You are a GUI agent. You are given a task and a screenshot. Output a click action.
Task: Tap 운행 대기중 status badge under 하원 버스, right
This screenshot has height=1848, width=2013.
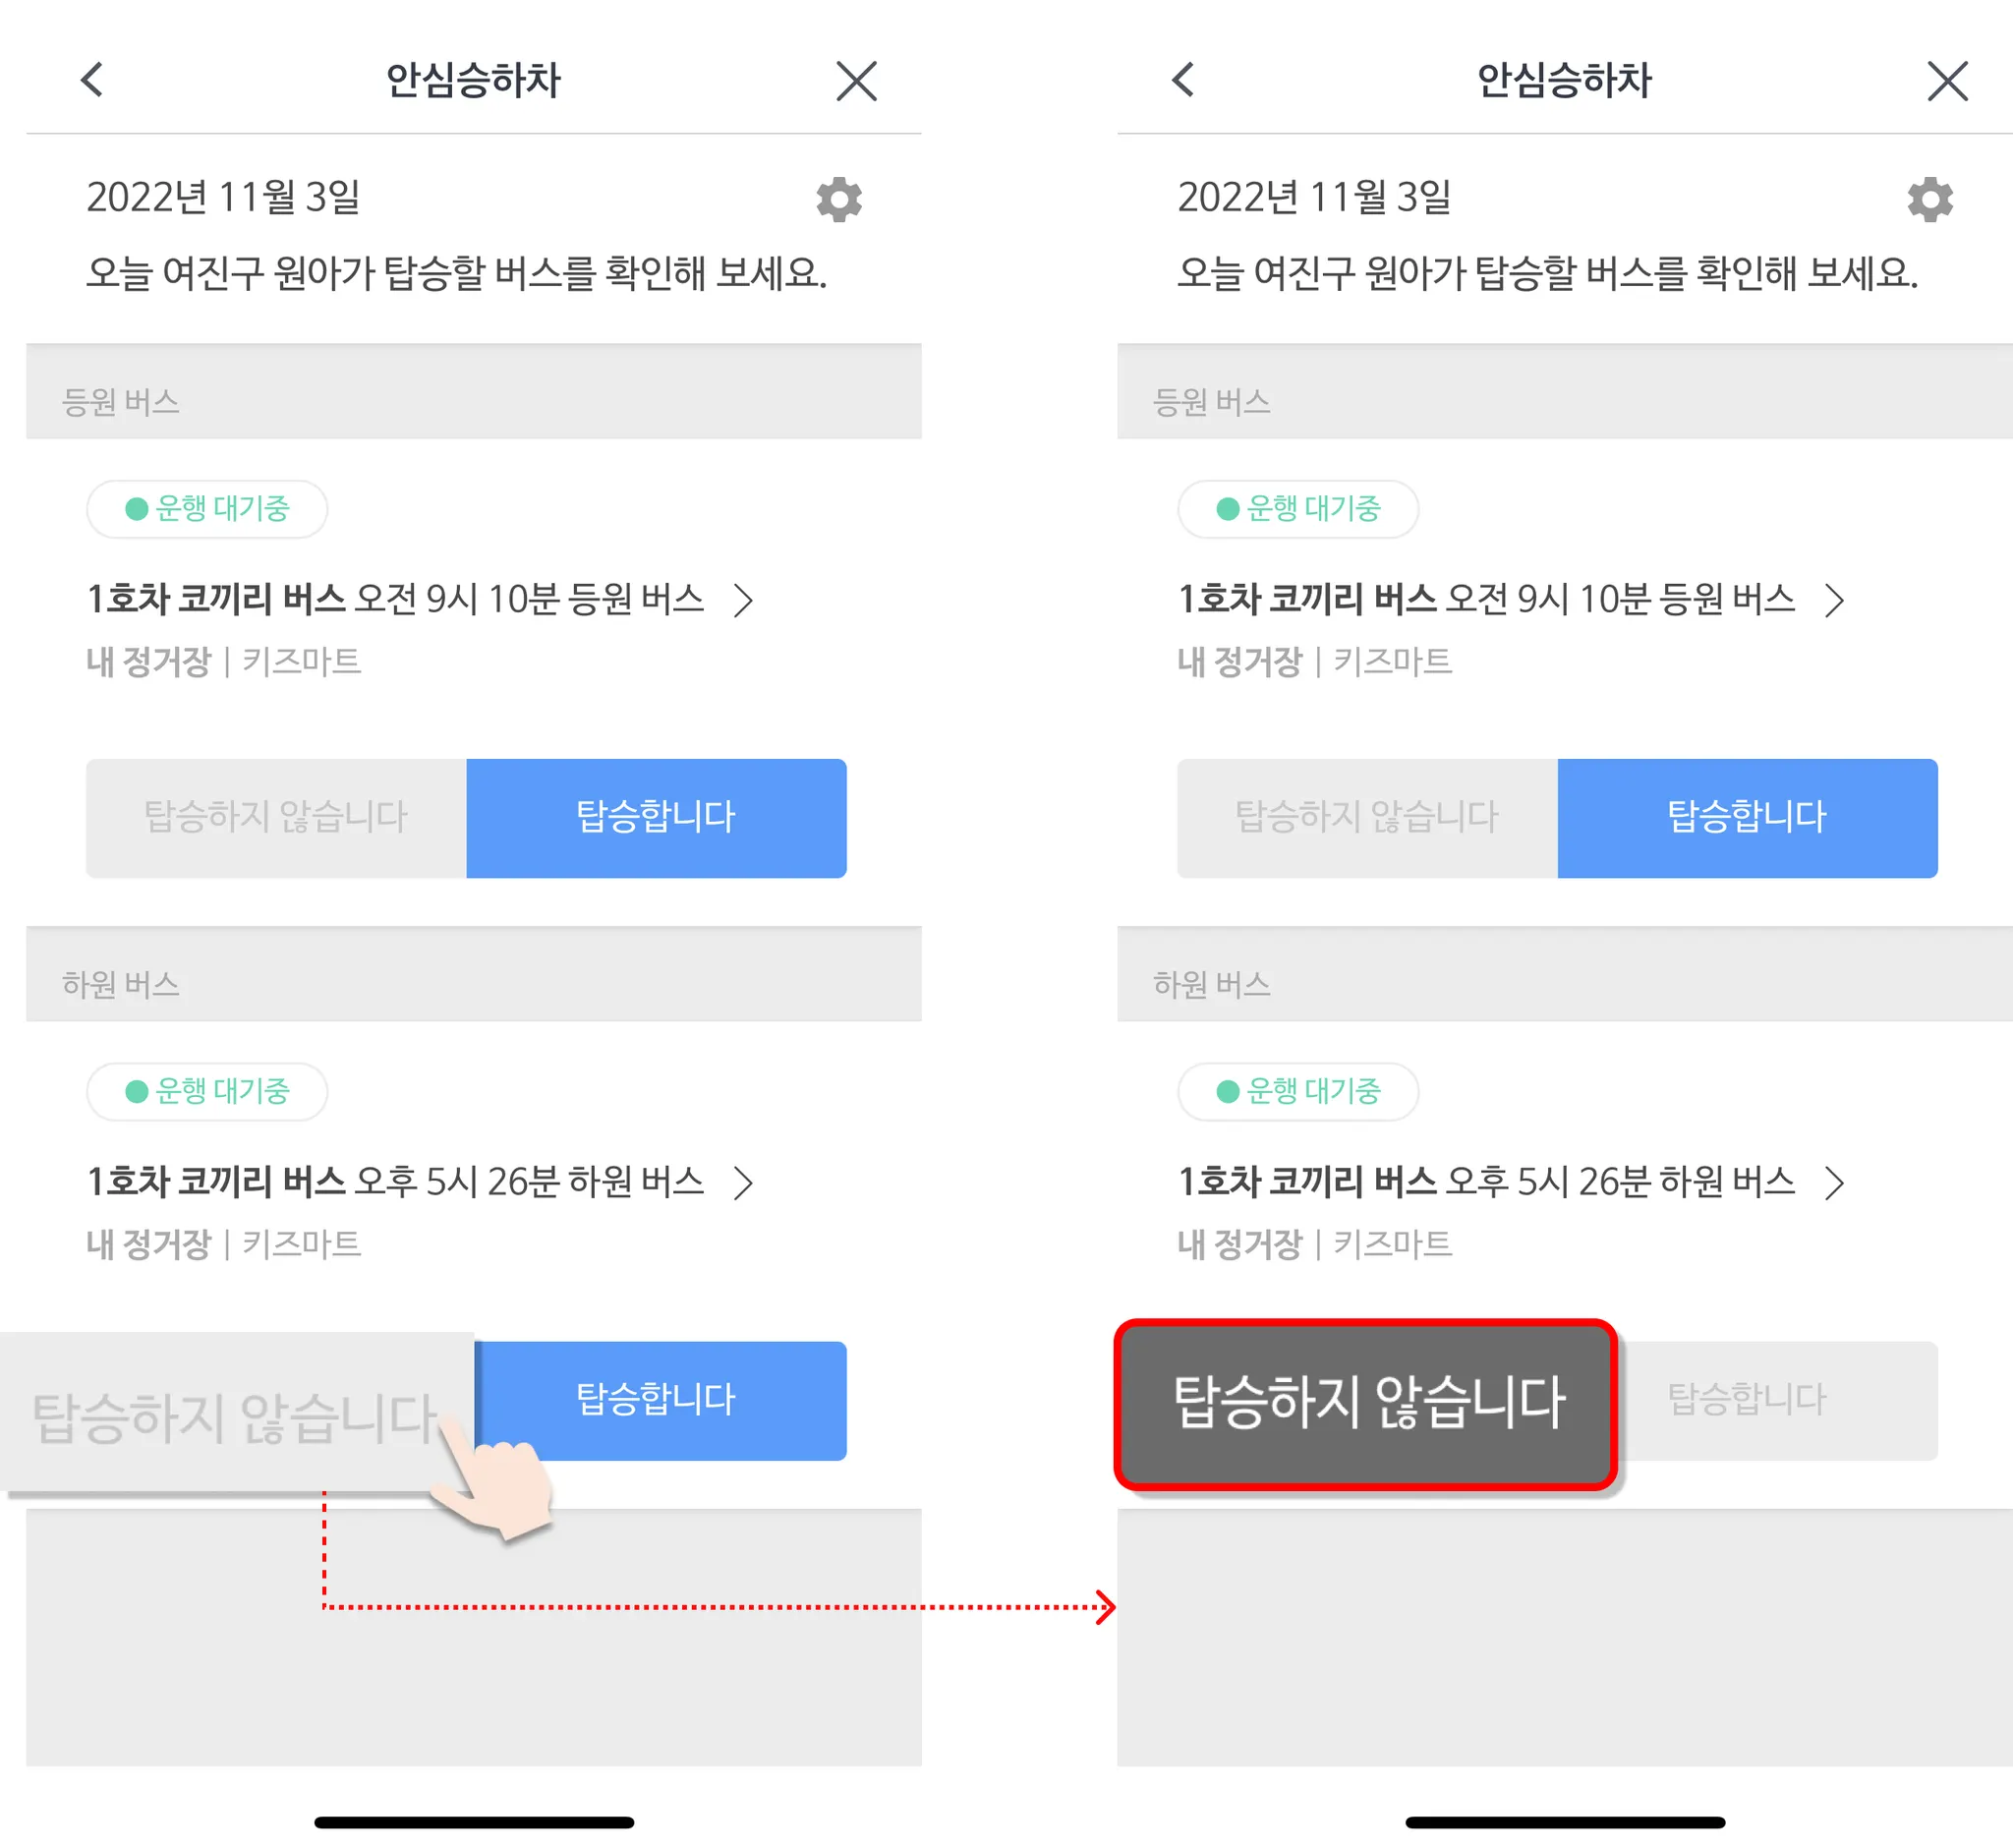1298,1091
